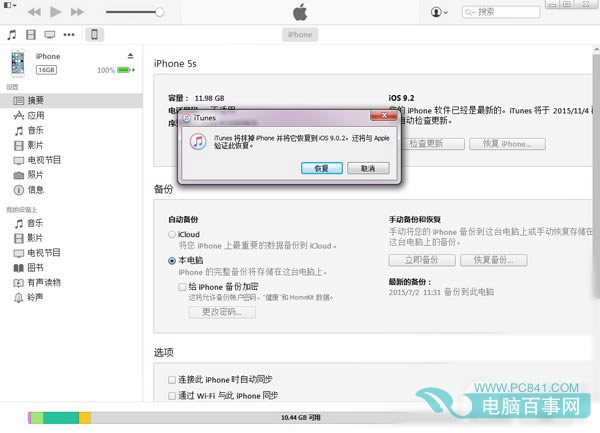Image resolution: width=600 pixels, height=433 pixels.
Task: Click the play button
Action: pyautogui.click(x=56, y=12)
